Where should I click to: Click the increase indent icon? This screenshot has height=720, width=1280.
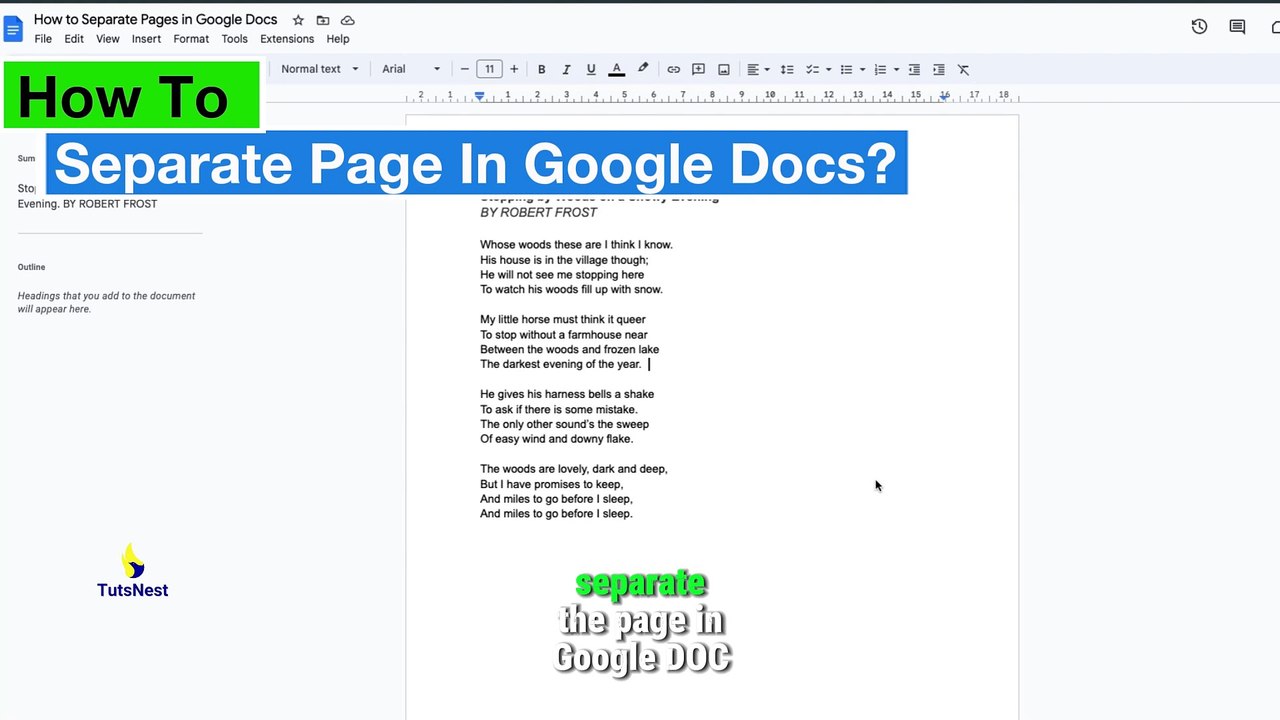click(938, 69)
